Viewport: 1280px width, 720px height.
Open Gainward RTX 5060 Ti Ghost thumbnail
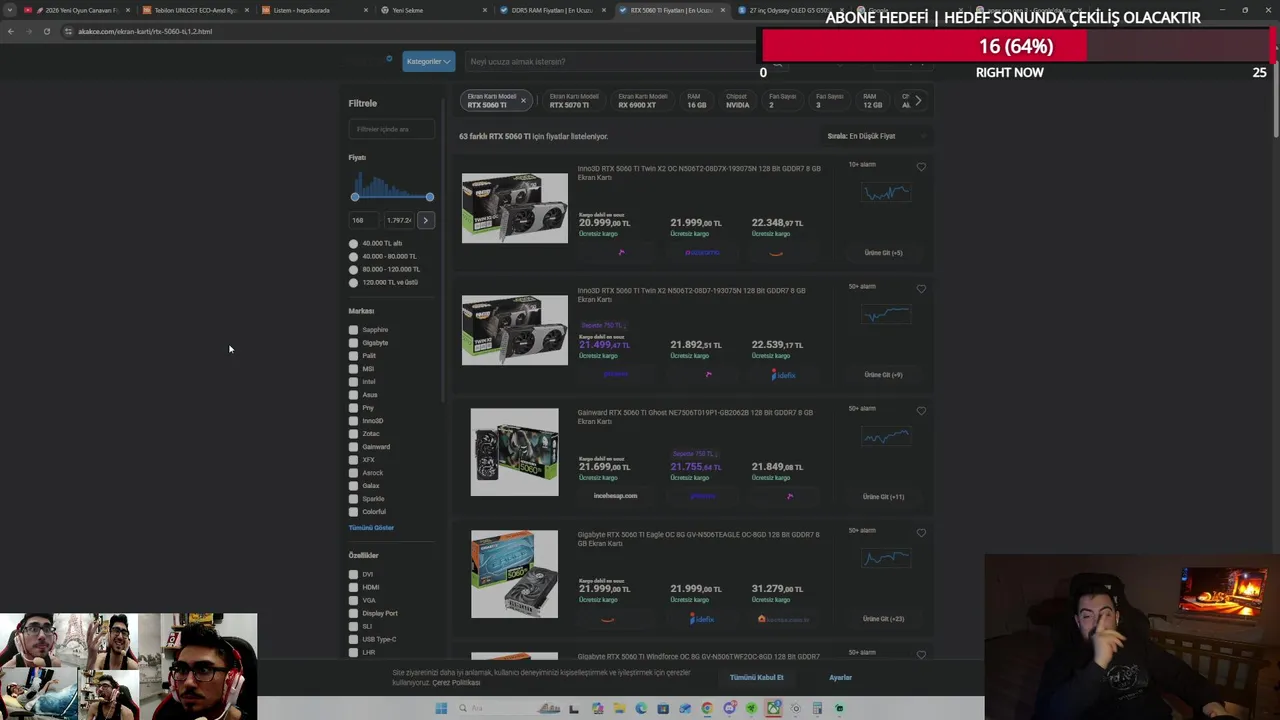[x=514, y=452]
